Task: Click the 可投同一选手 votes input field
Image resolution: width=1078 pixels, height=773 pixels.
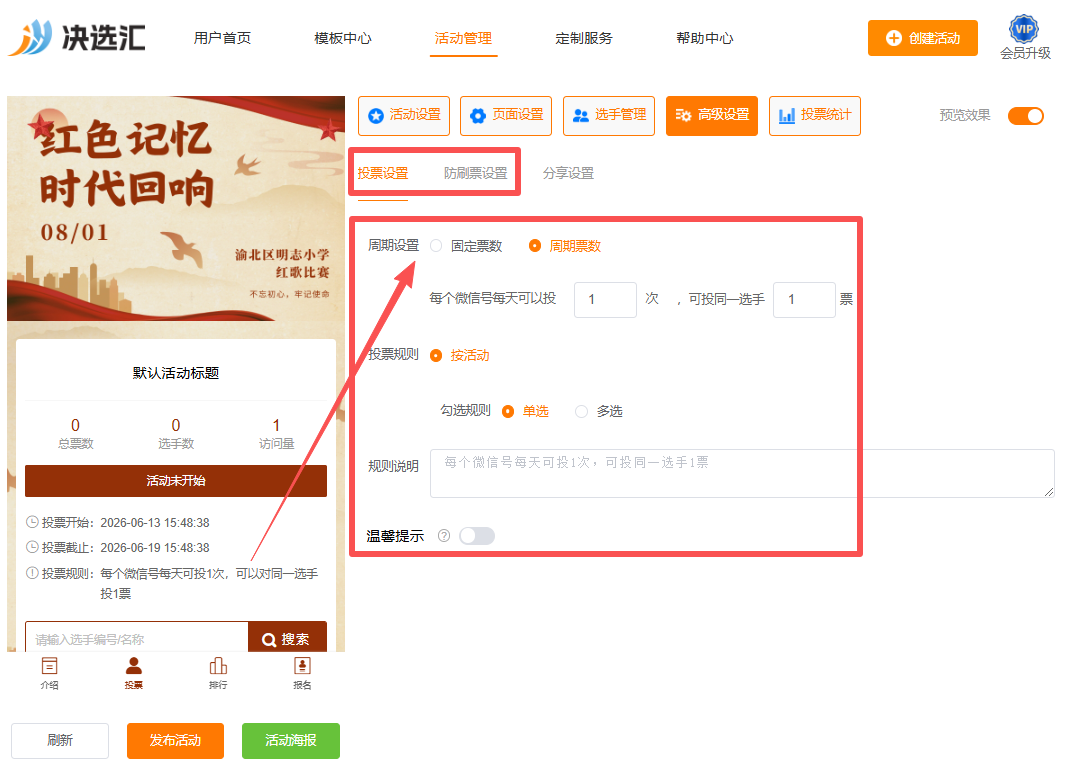Action: point(804,299)
